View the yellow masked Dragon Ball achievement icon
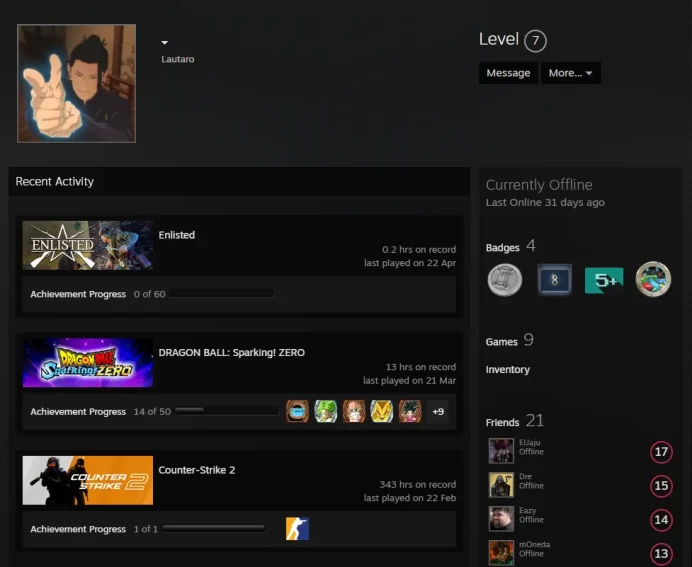 click(x=382, y=411)
